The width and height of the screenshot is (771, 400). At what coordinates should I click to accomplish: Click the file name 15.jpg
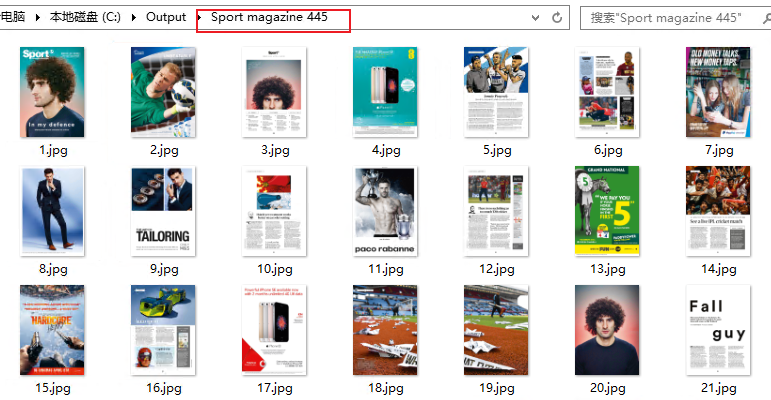click(53, 388)
